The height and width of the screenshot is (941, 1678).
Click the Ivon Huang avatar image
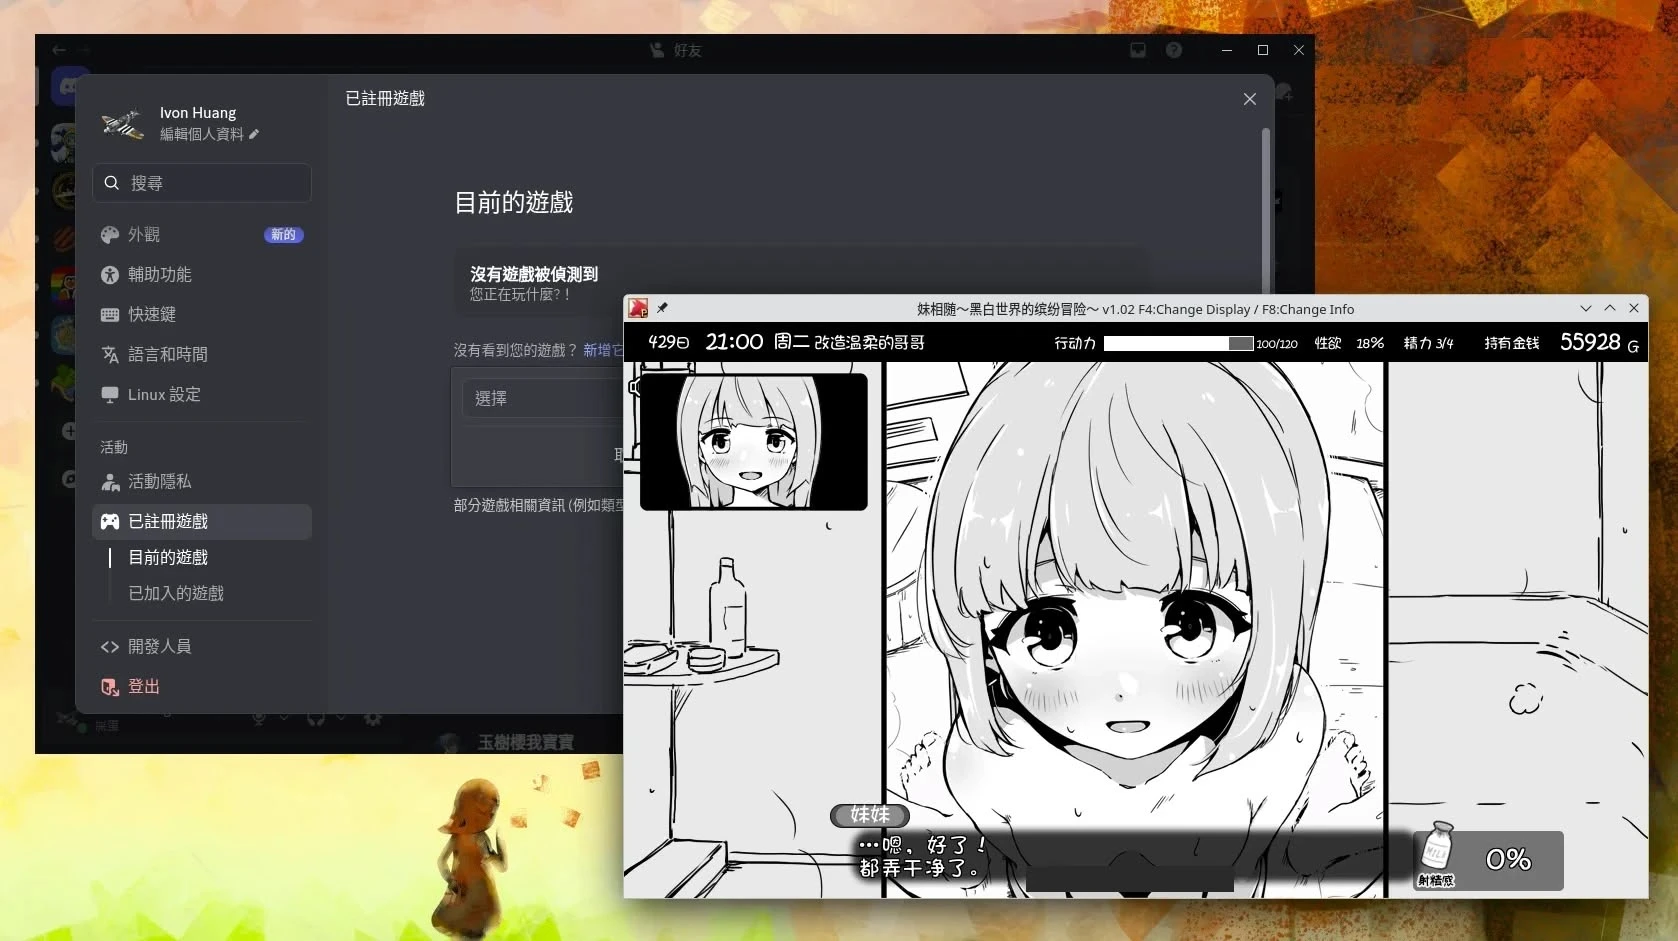tap(122, 123)
